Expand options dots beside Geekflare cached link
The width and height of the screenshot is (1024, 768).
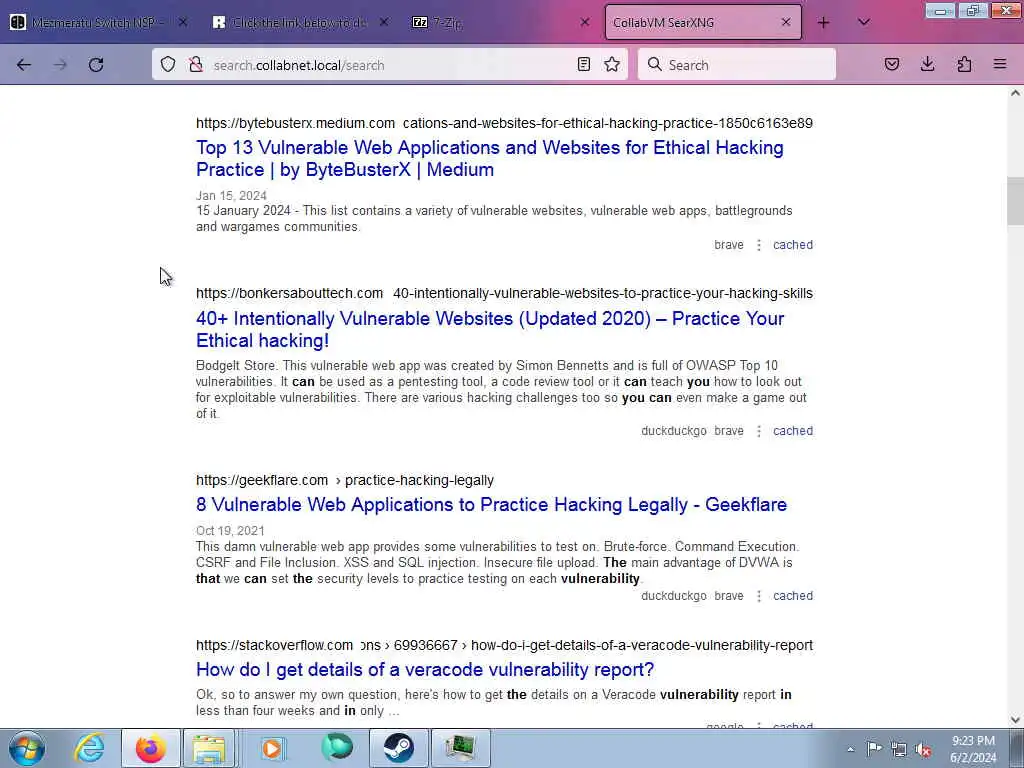click(x=759, y=596)
